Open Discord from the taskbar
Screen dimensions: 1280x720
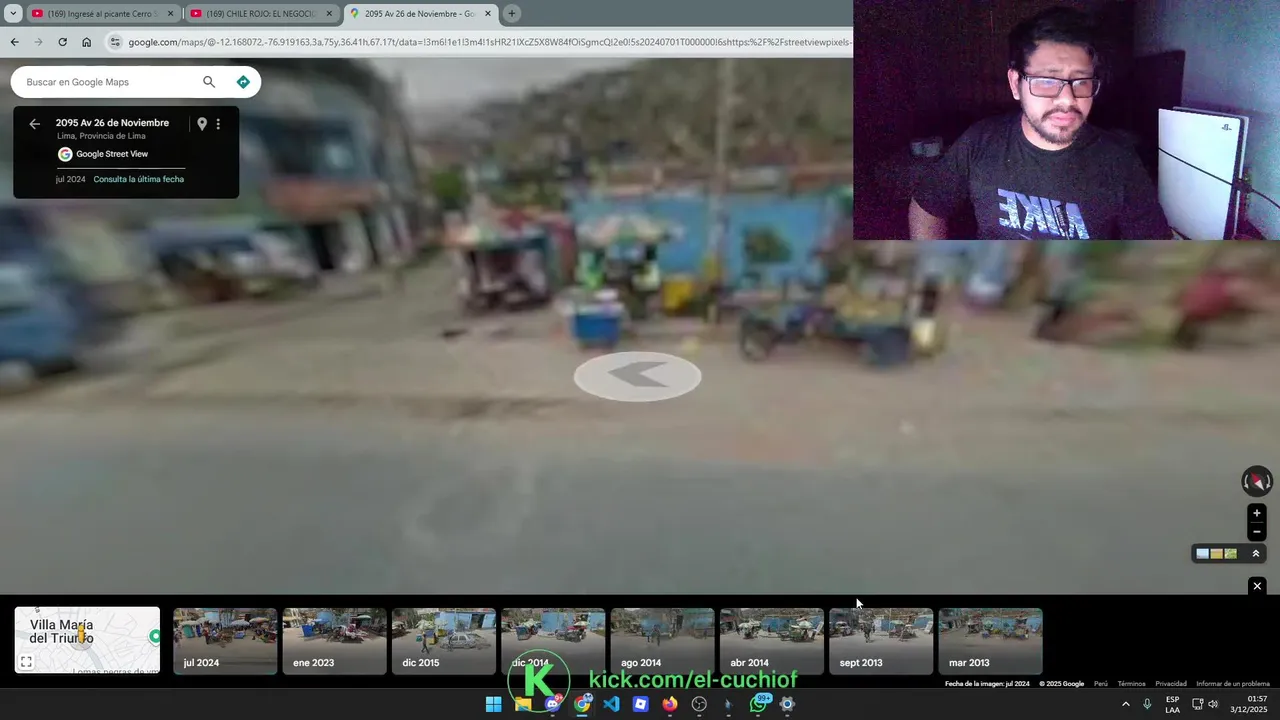(552, 704)
